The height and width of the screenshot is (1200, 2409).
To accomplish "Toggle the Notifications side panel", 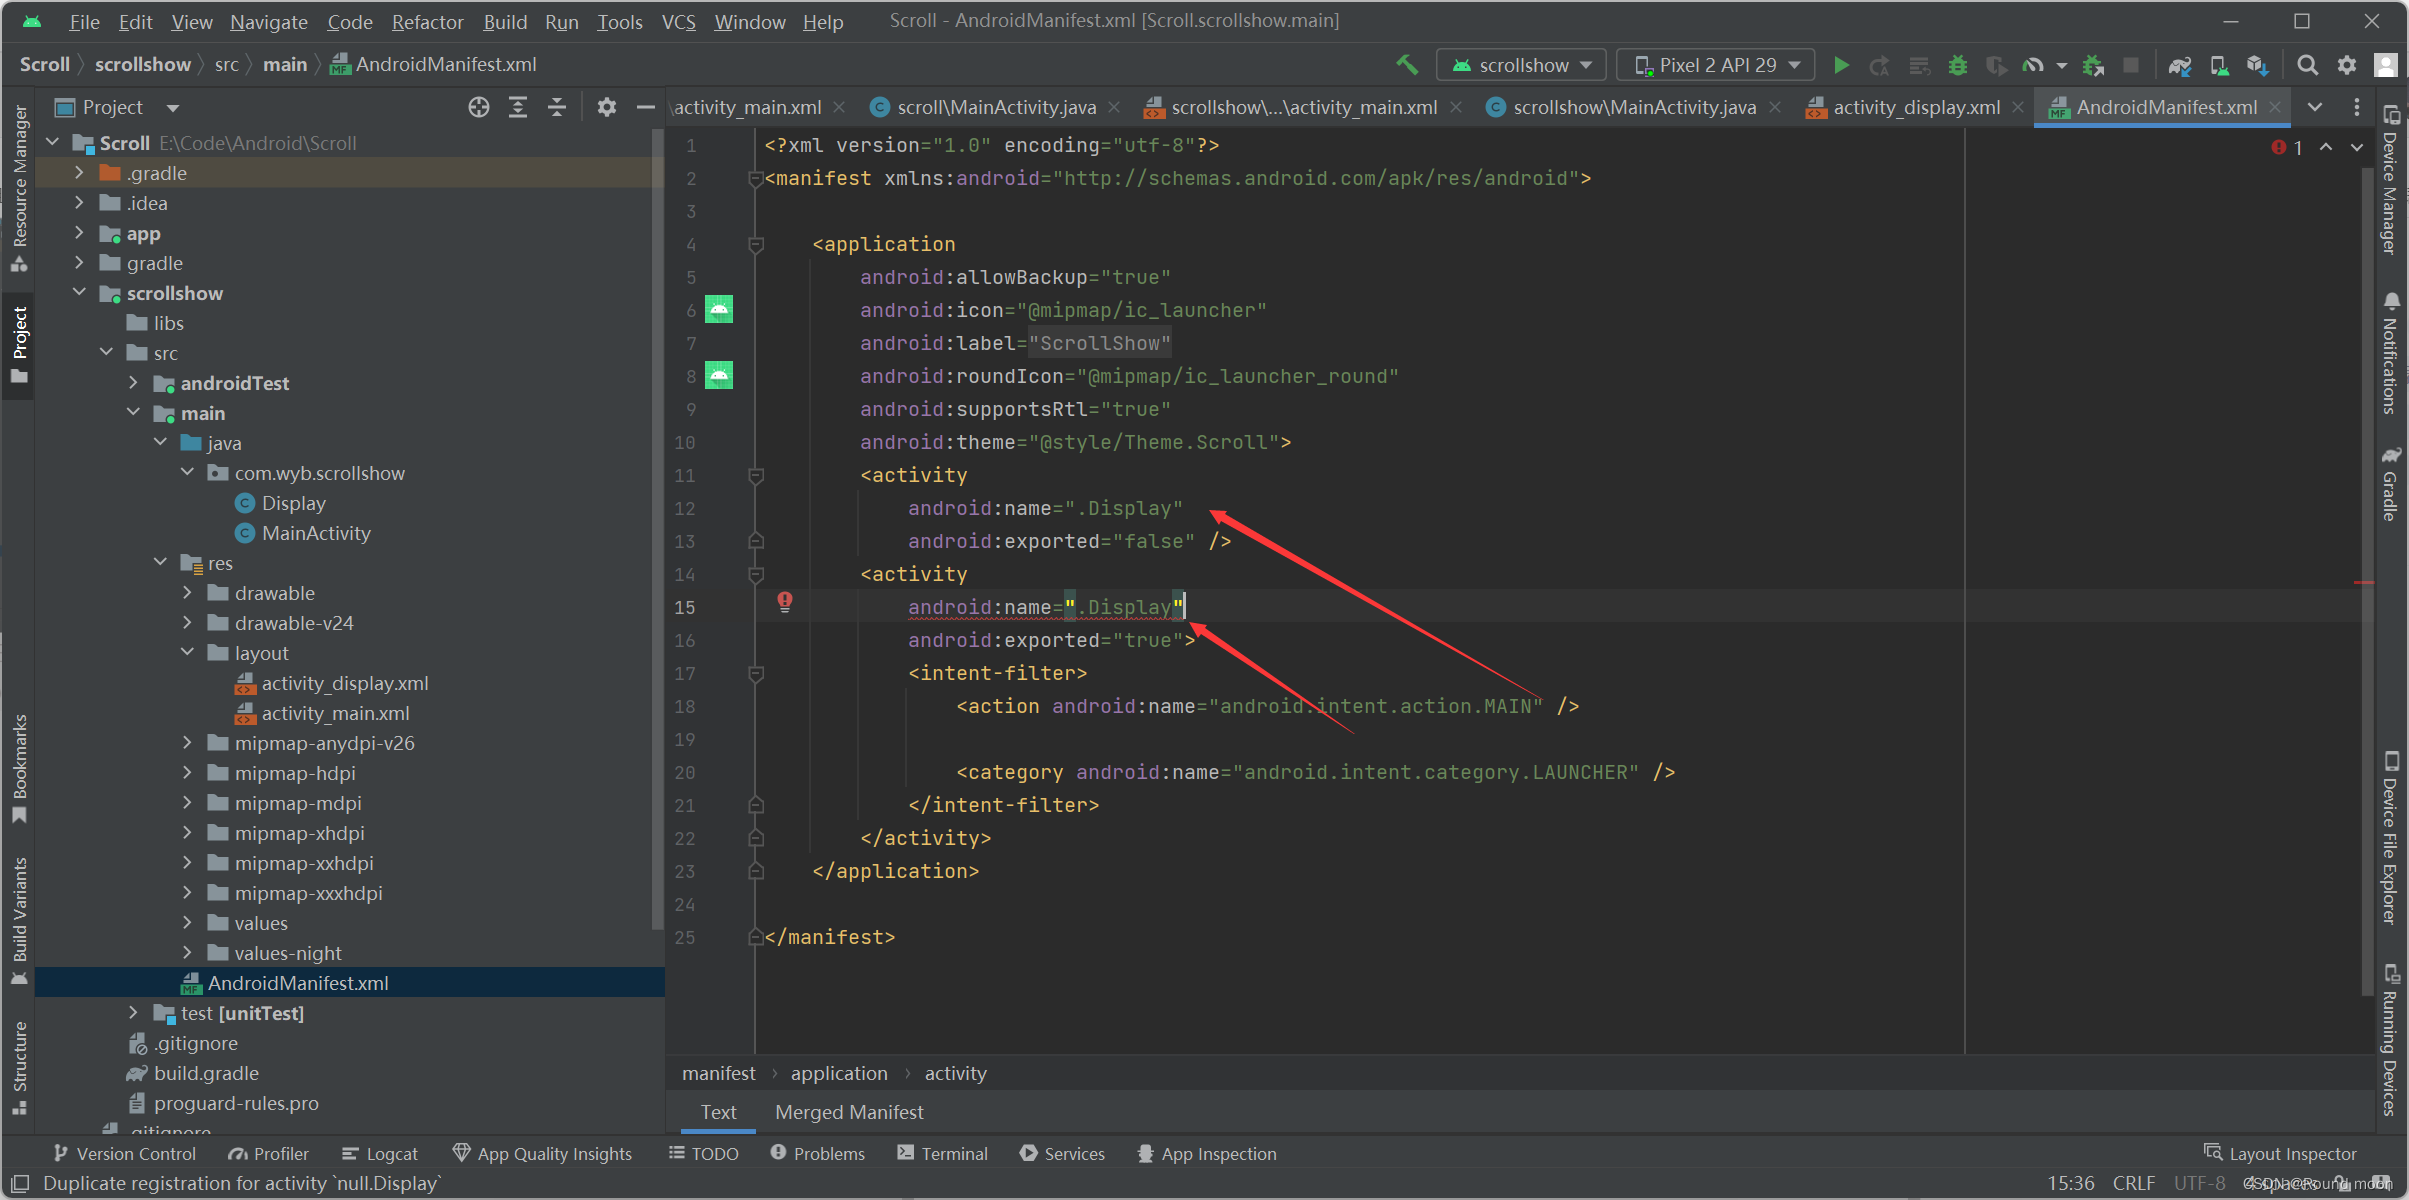I will (x=2390, y=354).
